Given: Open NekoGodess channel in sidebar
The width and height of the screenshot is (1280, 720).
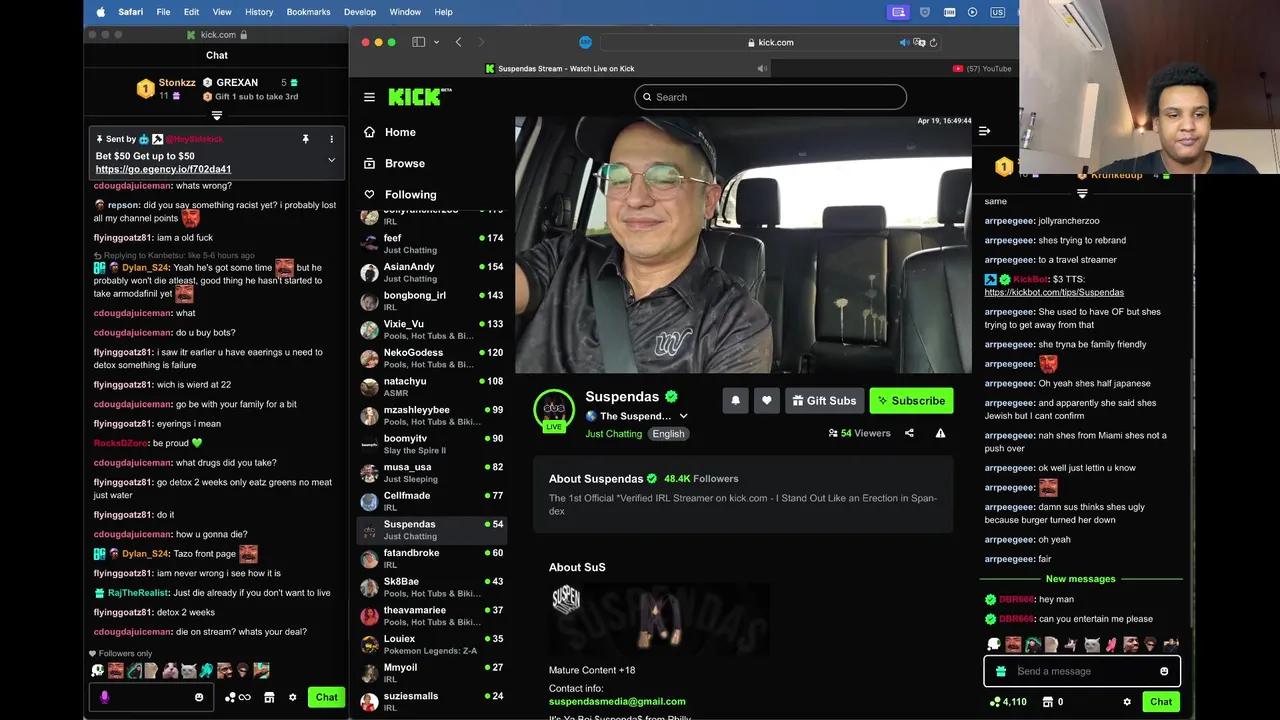Looking at the screenshot, I should pyautogui.click(x=431, y=358).
